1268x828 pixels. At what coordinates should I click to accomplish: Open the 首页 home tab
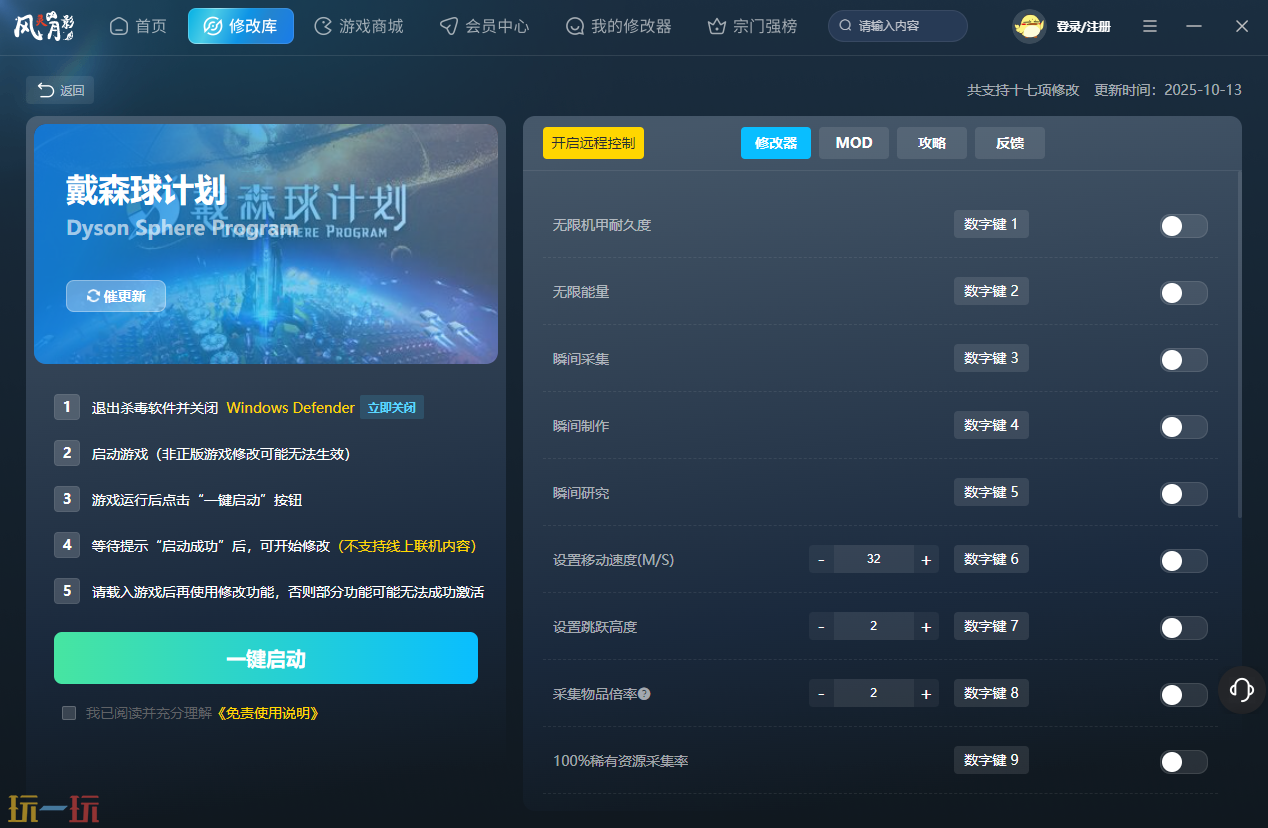138,26
